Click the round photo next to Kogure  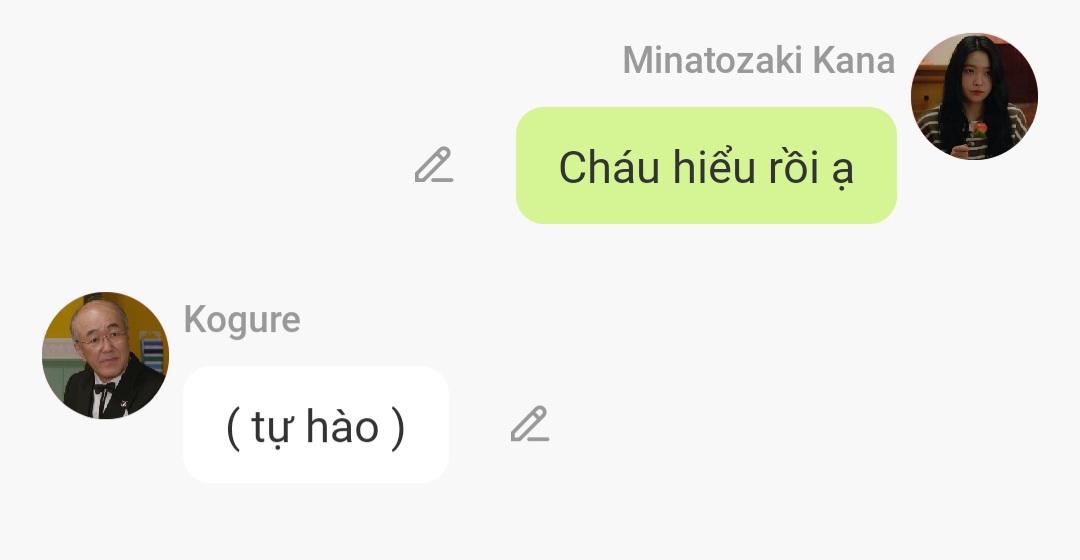tap(105, 355)
